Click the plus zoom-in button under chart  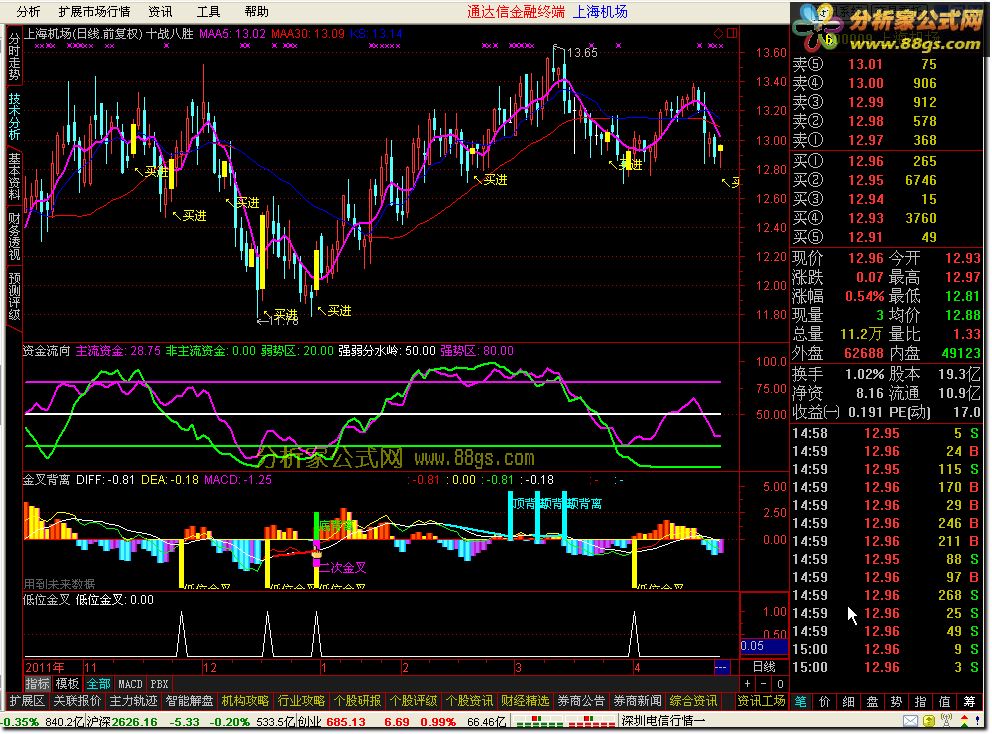[748, 684]
